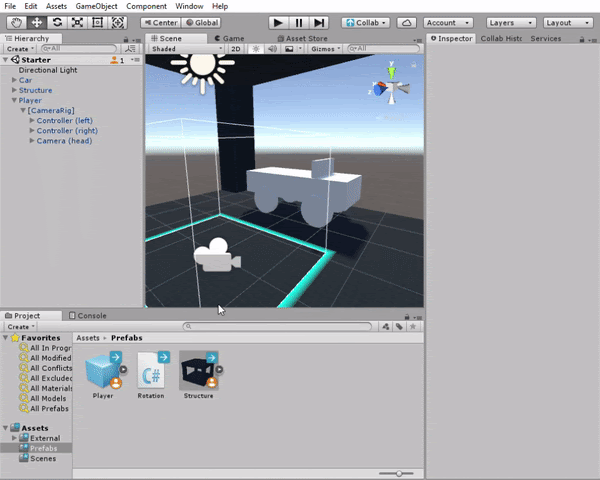Click Assets in the breadcrumb path
Screen dimensions: 600x480
88,338
